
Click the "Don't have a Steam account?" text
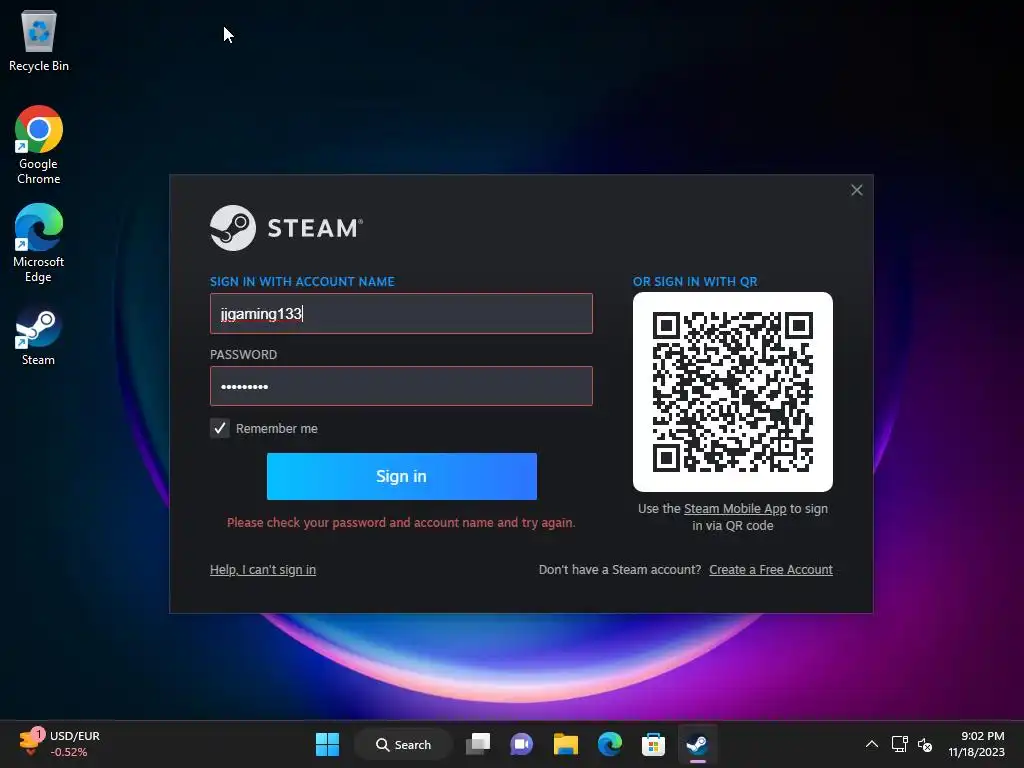[x=620, y=569]
